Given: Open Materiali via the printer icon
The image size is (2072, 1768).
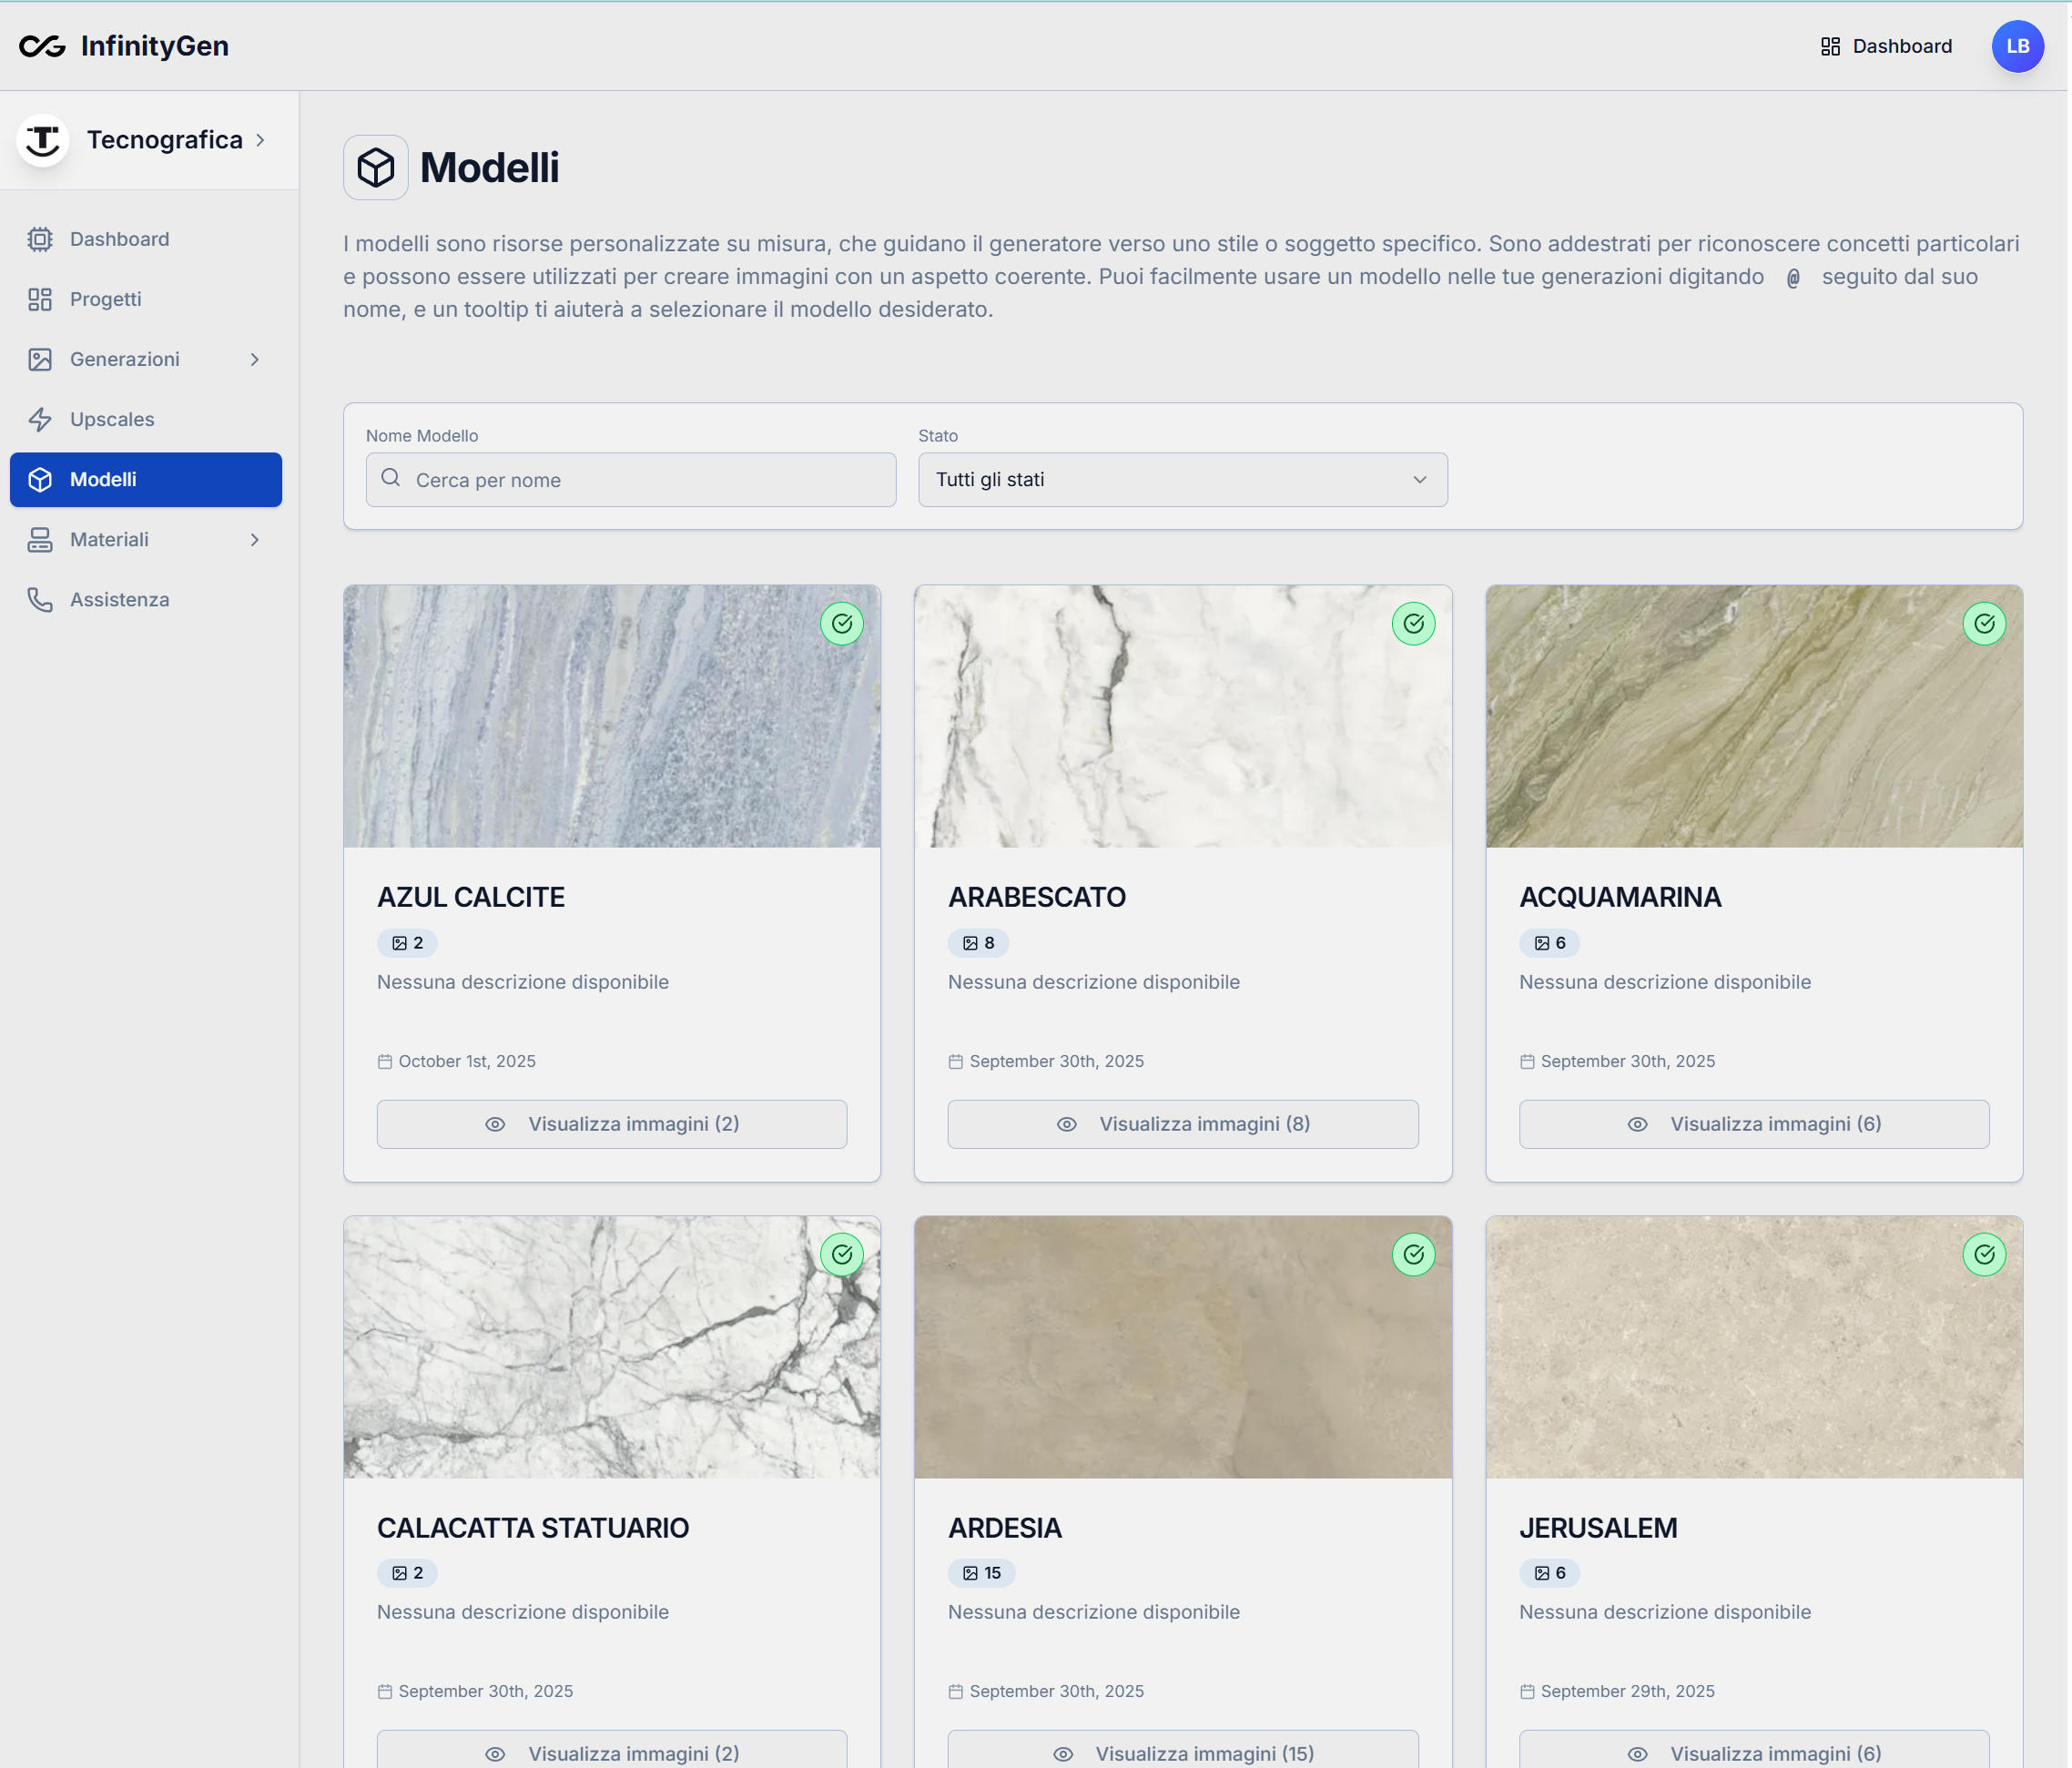Looking at the screenshot, I should pos(40,539).
